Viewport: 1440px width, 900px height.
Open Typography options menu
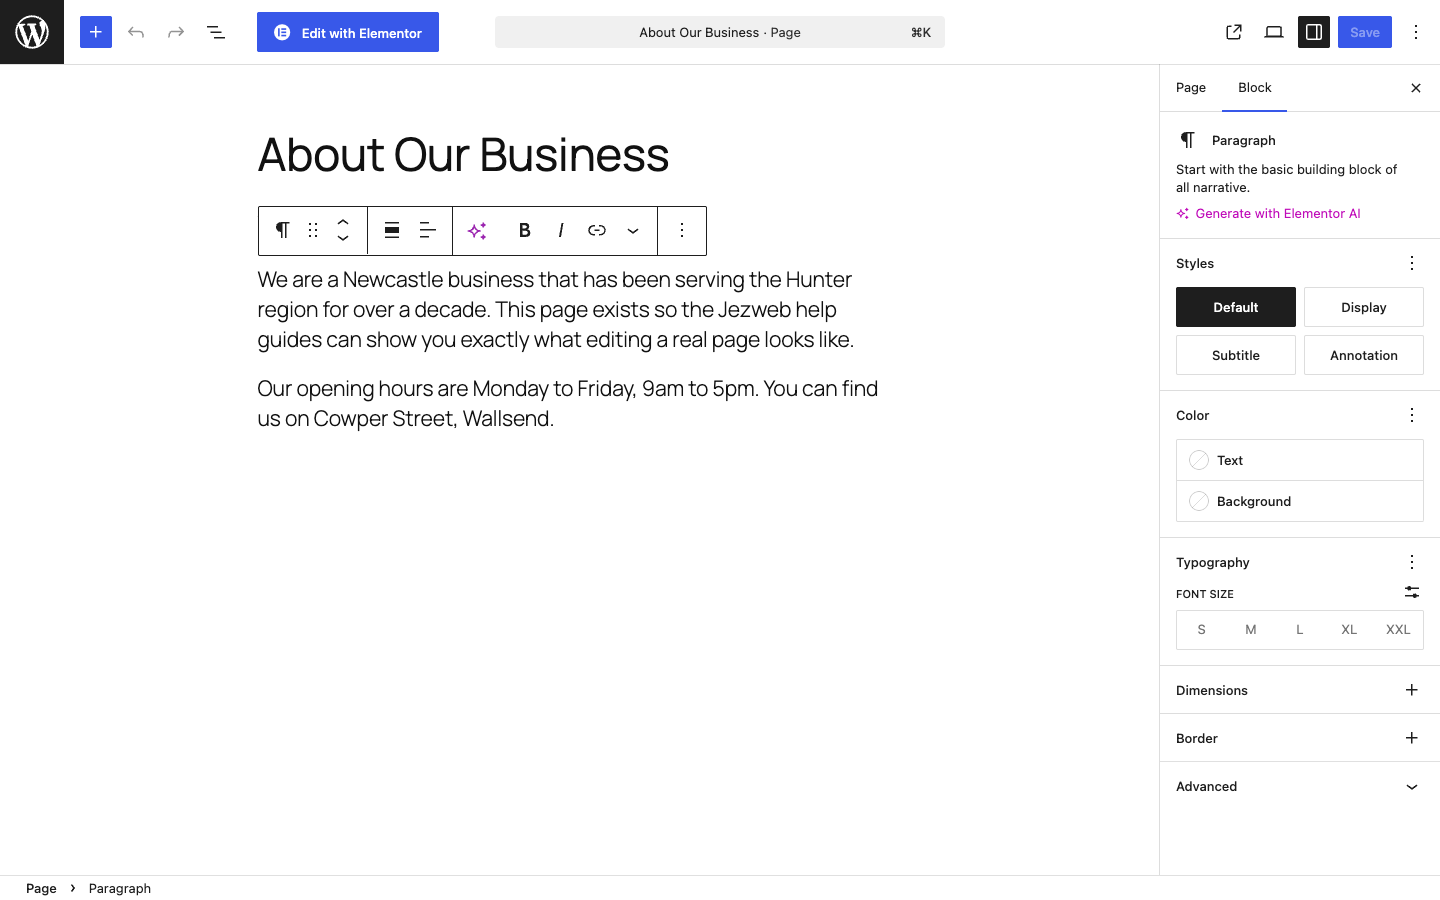pyautogui.click(x=1412, y=562)
